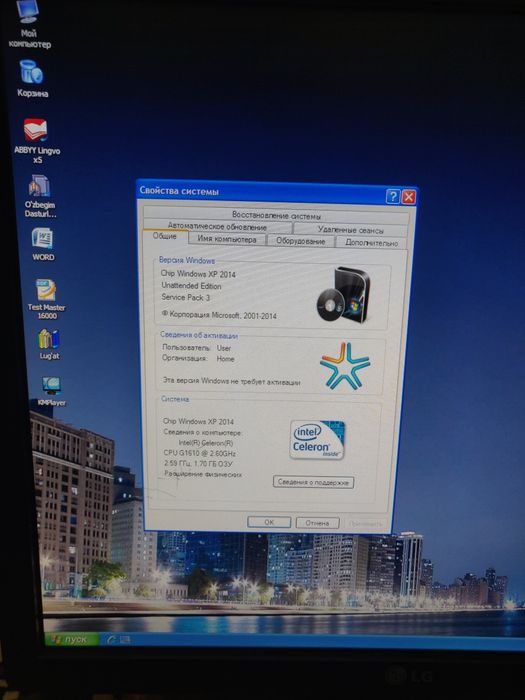Click the show desktop quick launch icon
The image size is (525, 700).
(125, 640)
